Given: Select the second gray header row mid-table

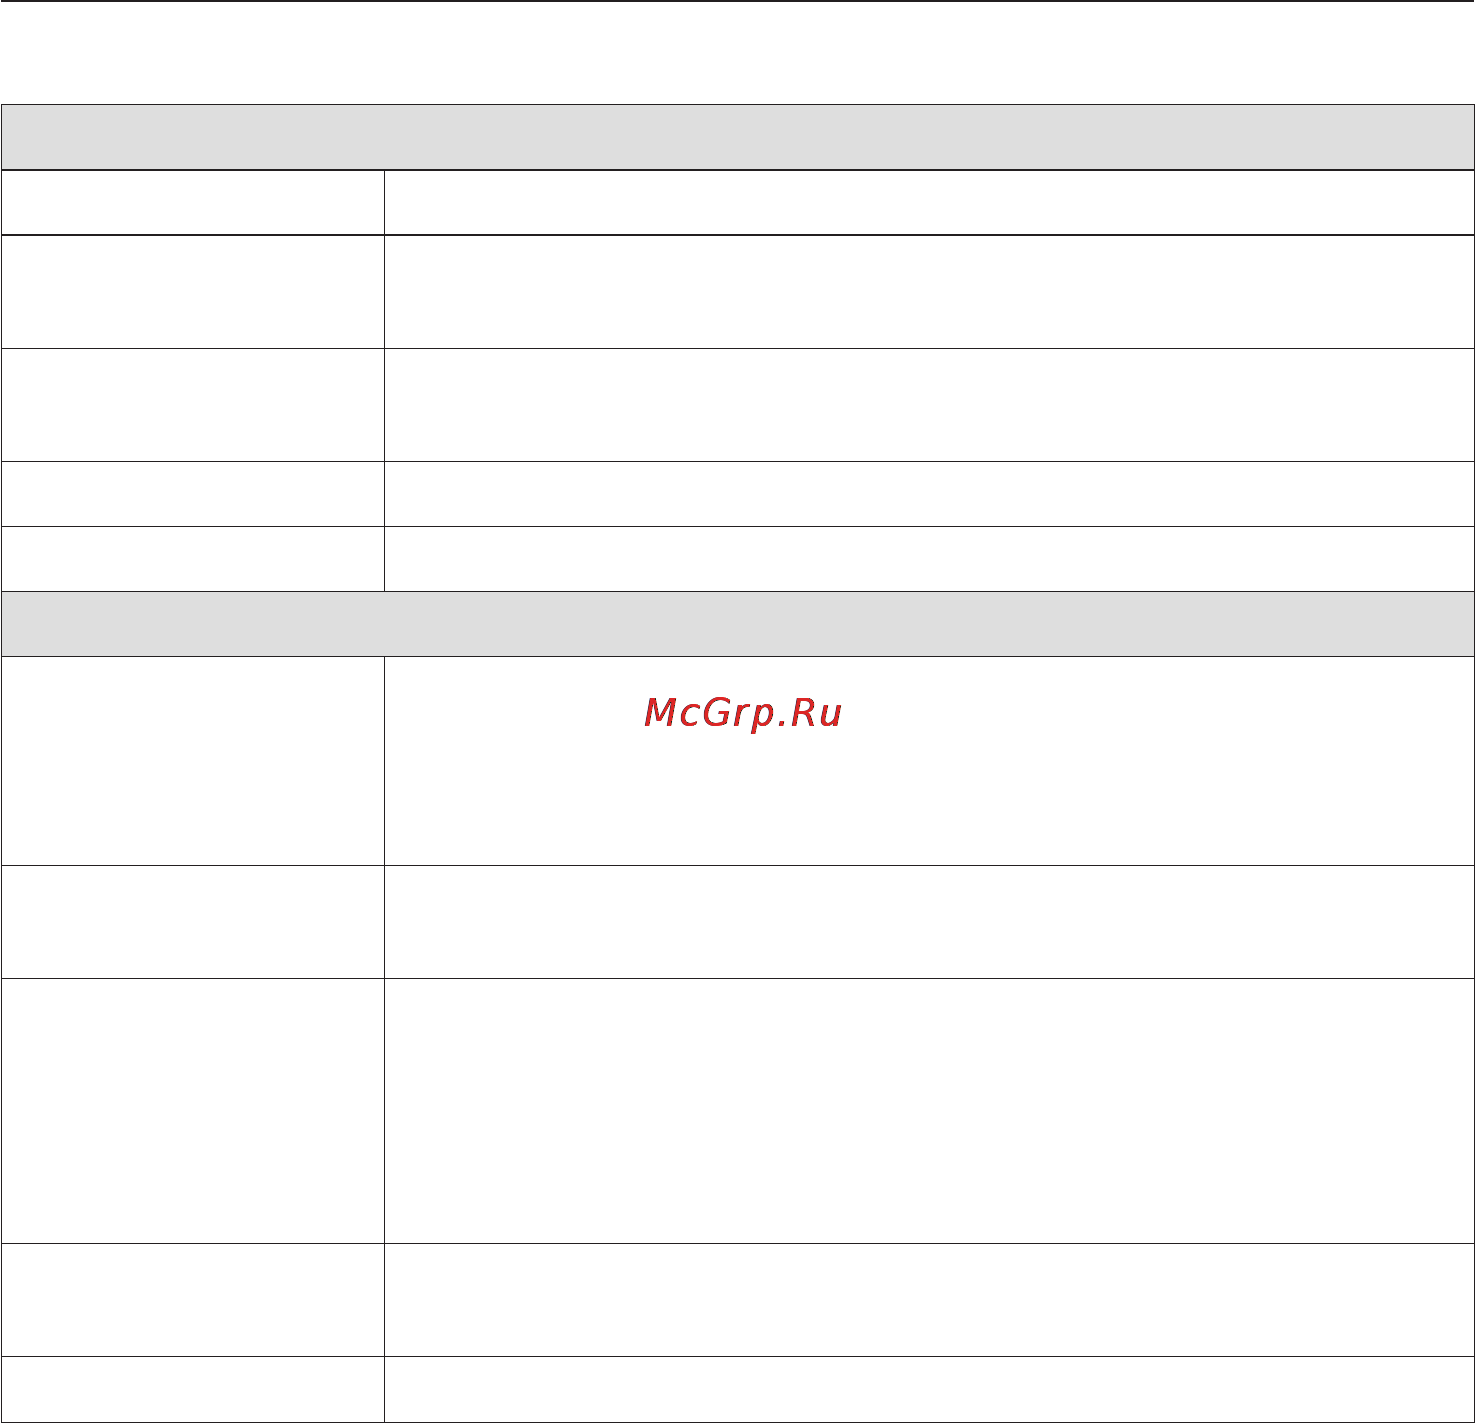Looking at the screenshot, I should point(738,624).
